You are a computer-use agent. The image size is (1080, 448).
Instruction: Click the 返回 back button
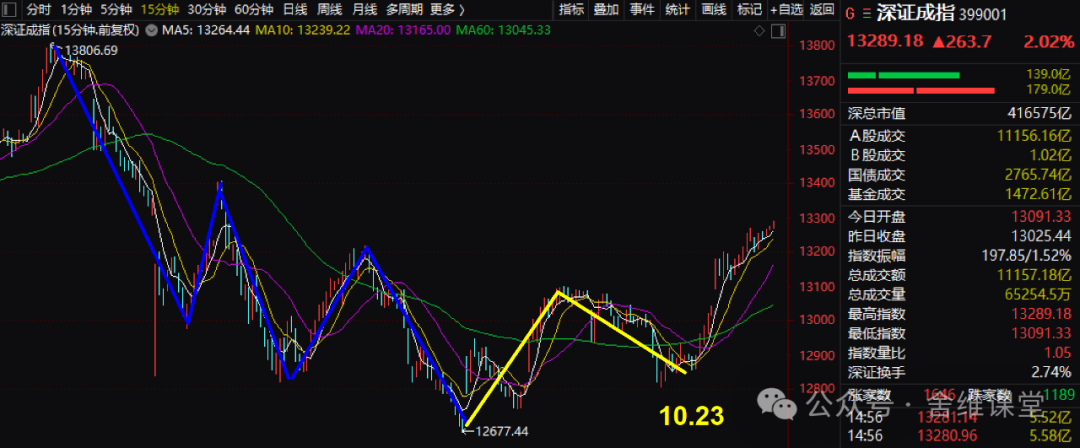(x=822, y=10)
